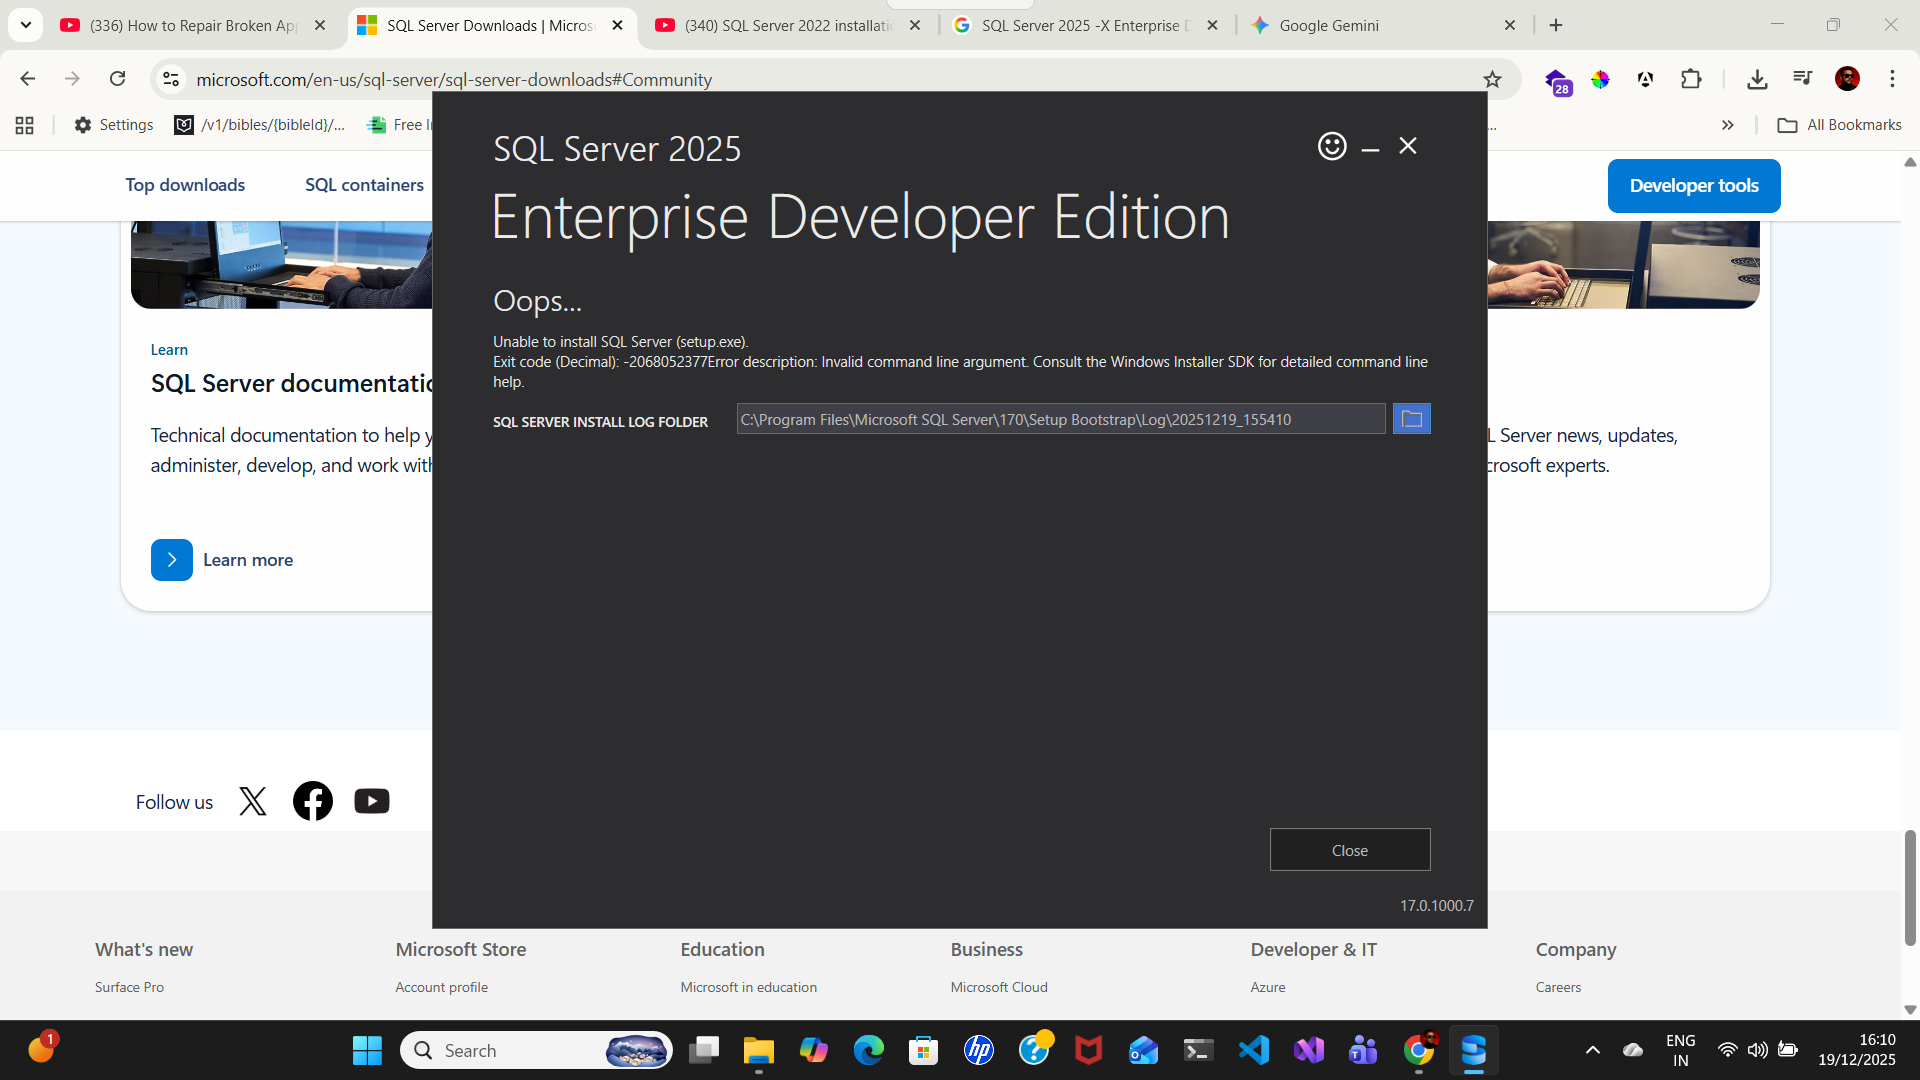The height and width of the screenshot is (1080, 1920).
Task: Expand the tab search dropdown arrow
Action: 26,25
